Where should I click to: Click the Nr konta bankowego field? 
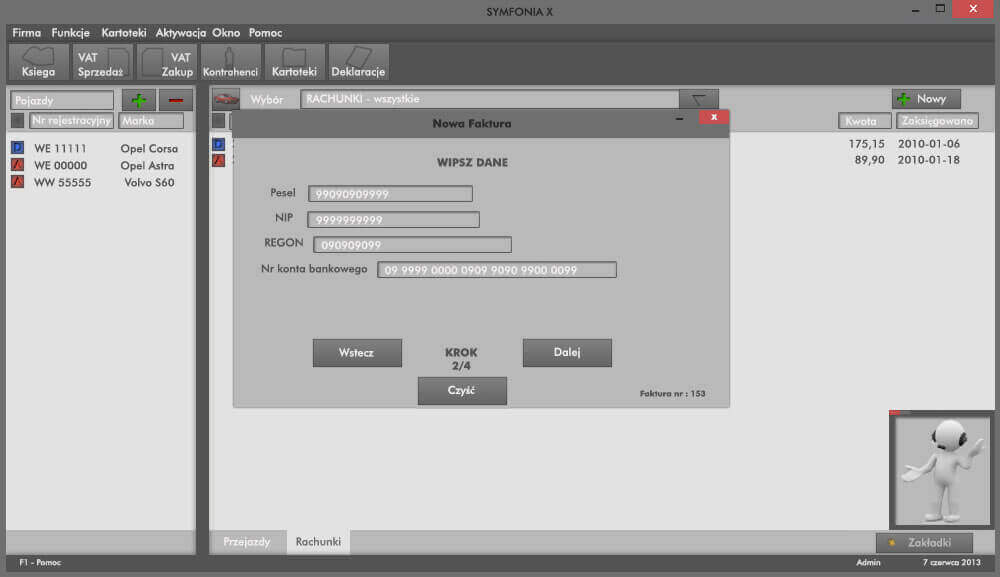click(496, 270)
